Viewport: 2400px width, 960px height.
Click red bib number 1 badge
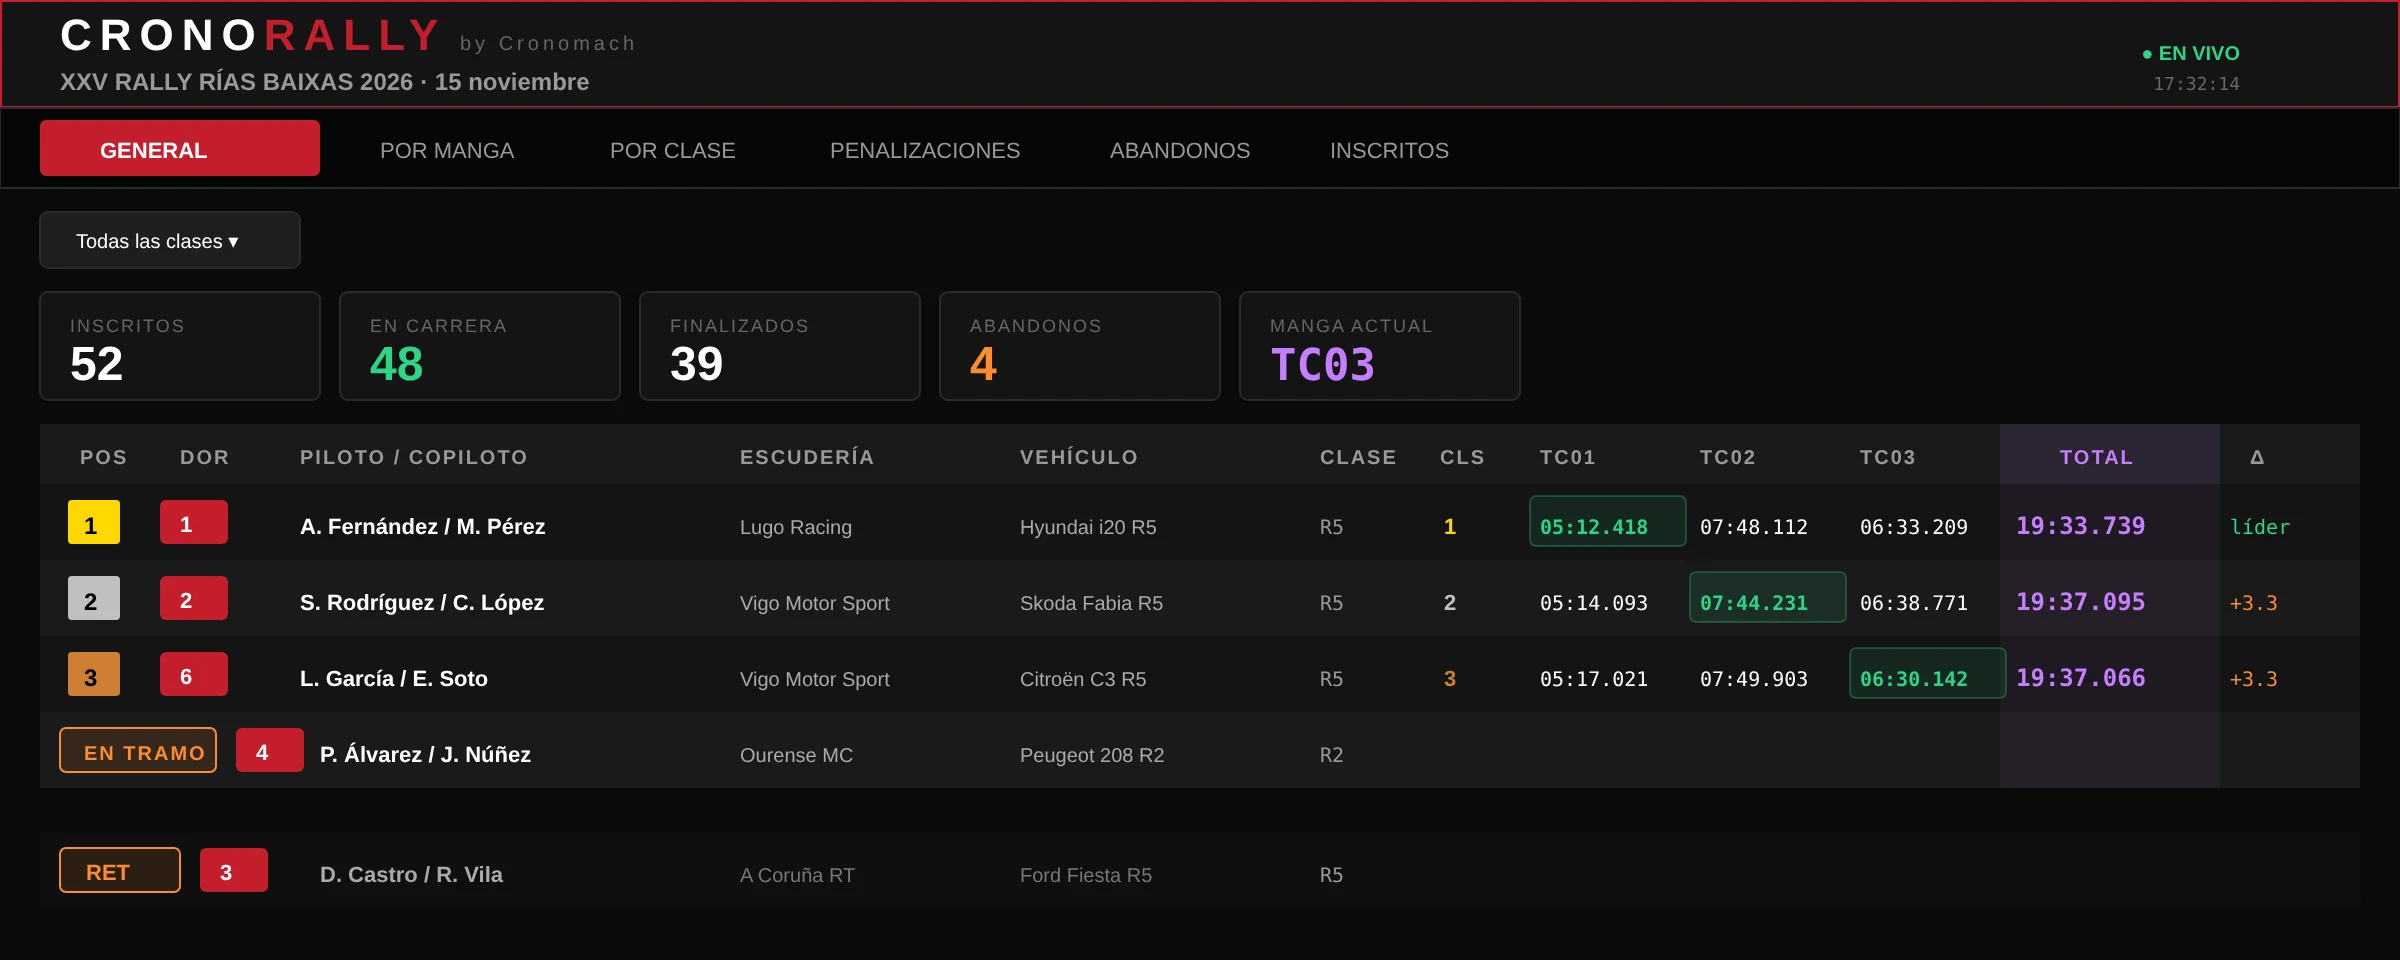(x=194, y=522)
